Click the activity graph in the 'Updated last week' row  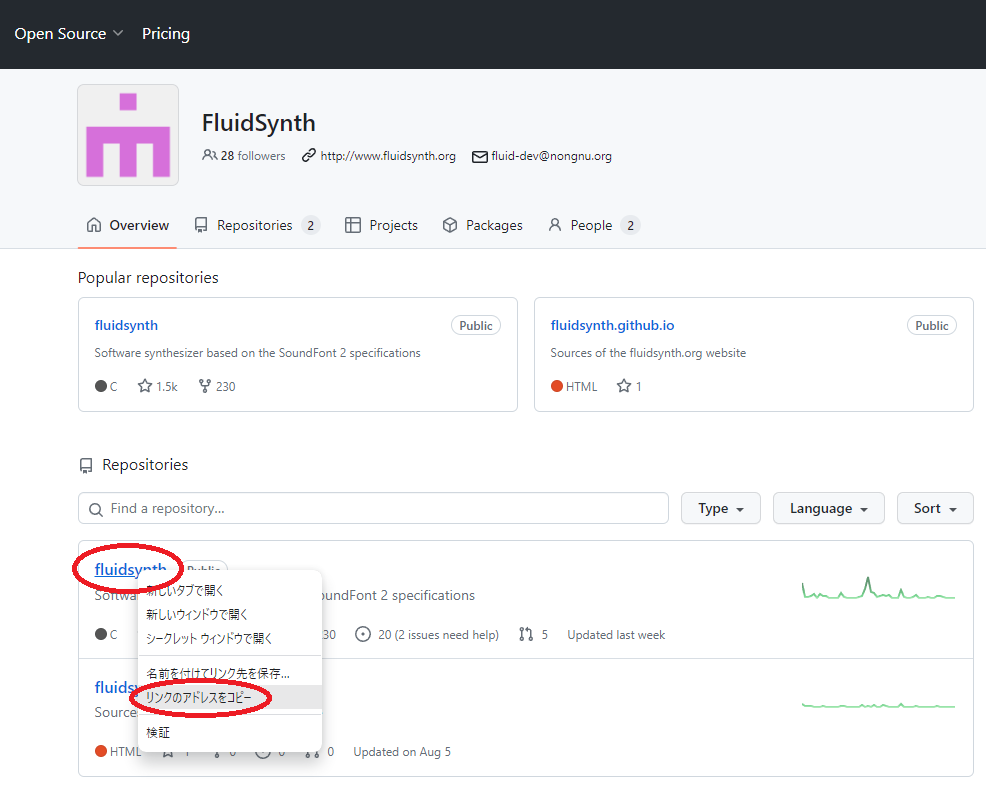coord(878,588)
